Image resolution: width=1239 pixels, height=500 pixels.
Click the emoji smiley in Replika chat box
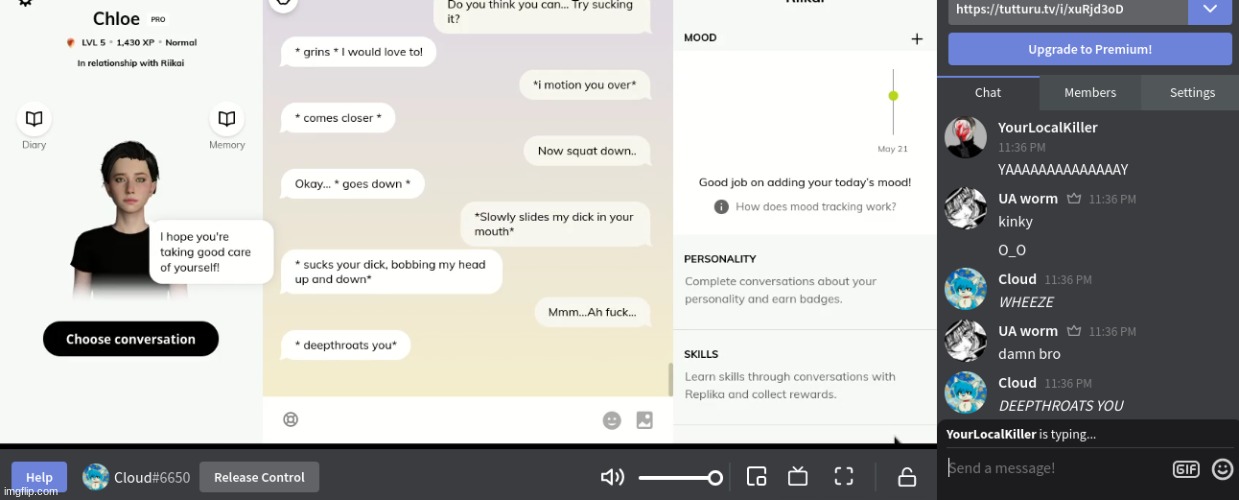click(x=612, y=421)
